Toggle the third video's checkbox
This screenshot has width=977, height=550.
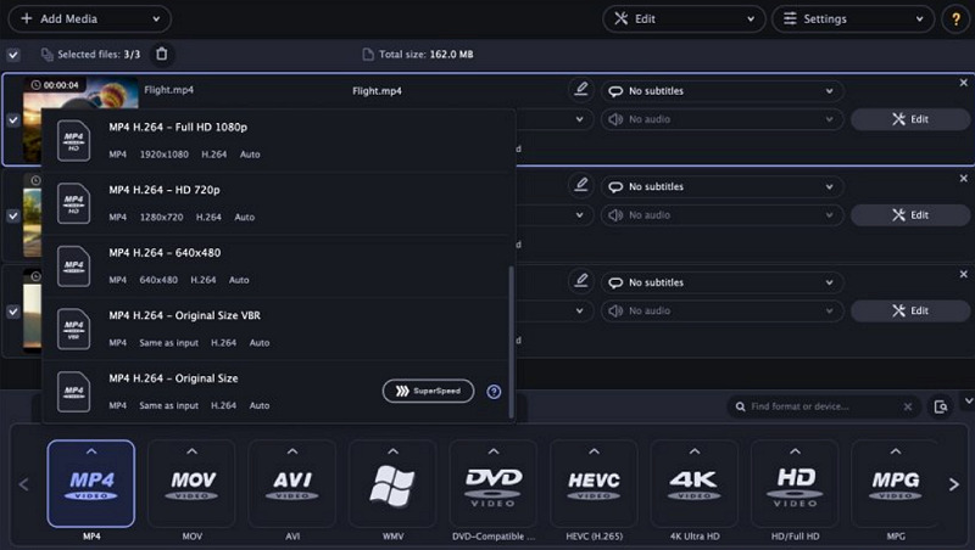[x=13, y=311]
